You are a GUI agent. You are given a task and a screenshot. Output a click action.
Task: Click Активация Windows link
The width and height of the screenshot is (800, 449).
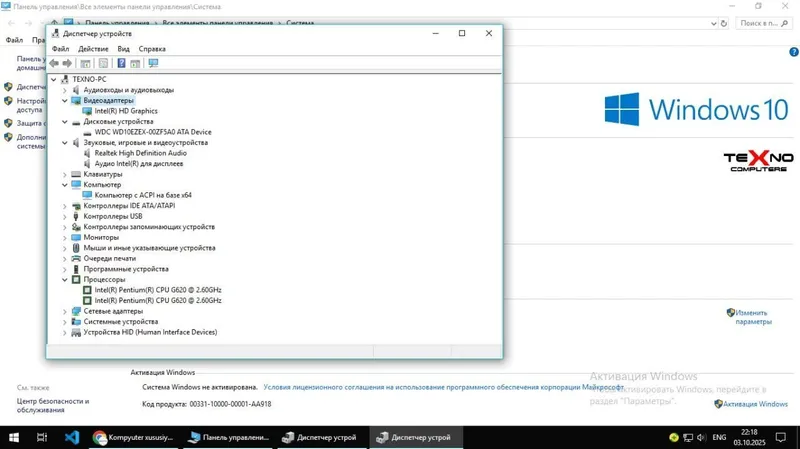(755, 404)
